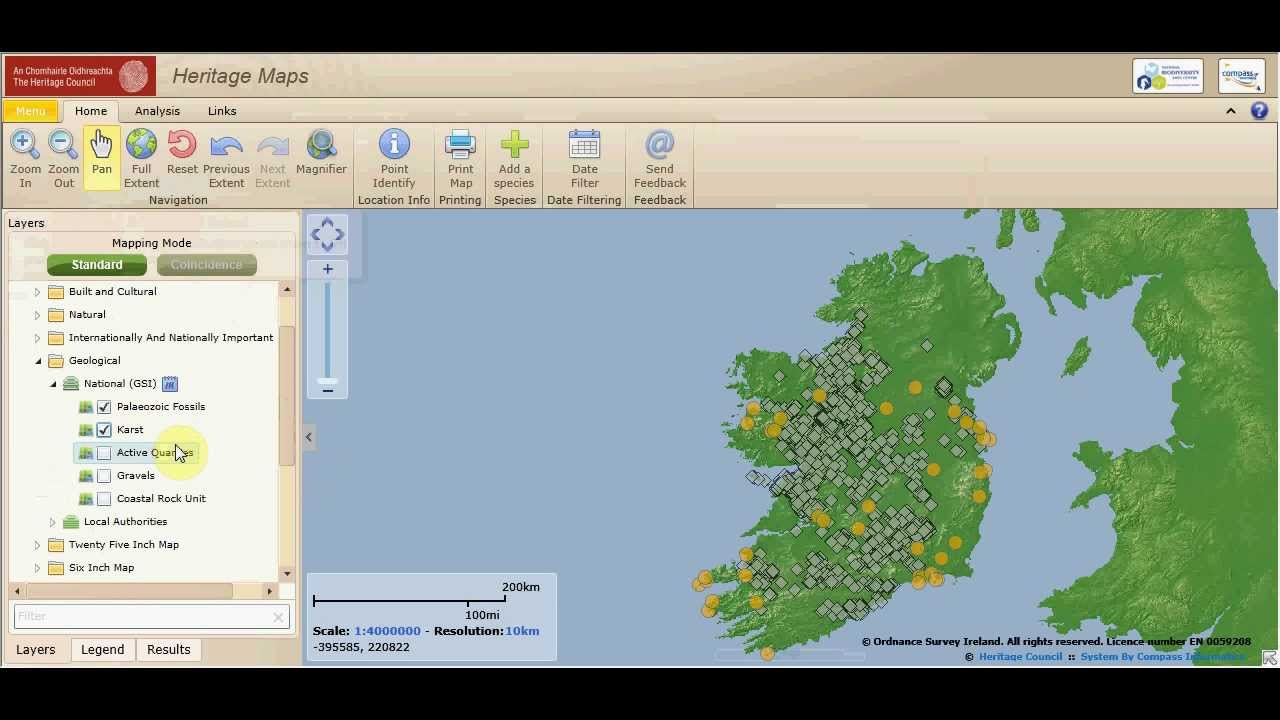Uncheck the Karst layer

tap(104, 430)
